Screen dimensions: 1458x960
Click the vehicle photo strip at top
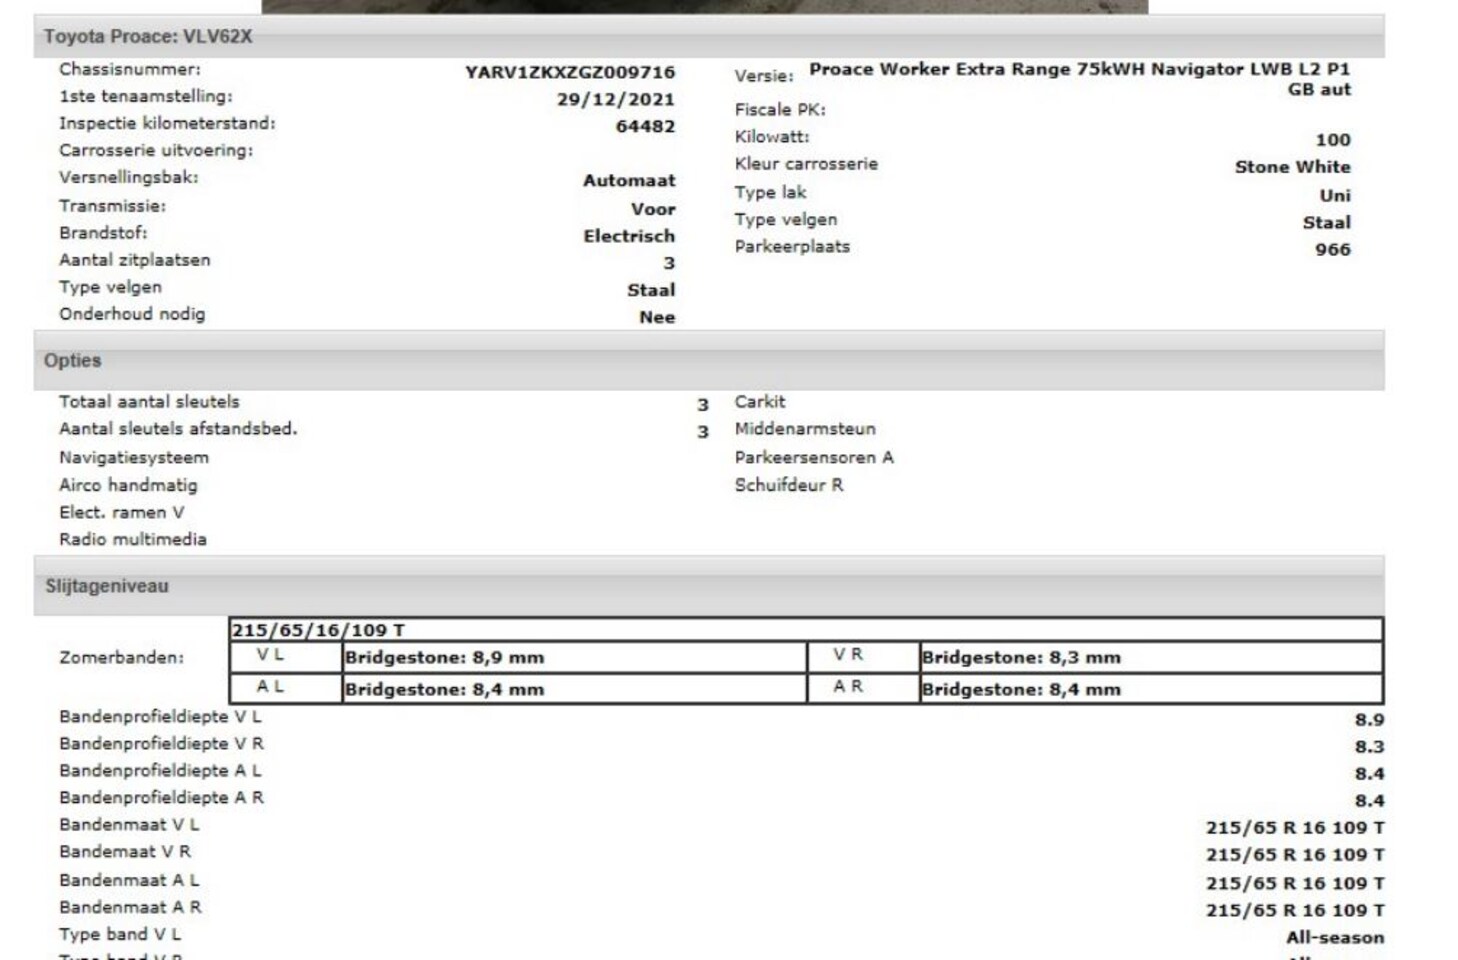coord(704,6)
